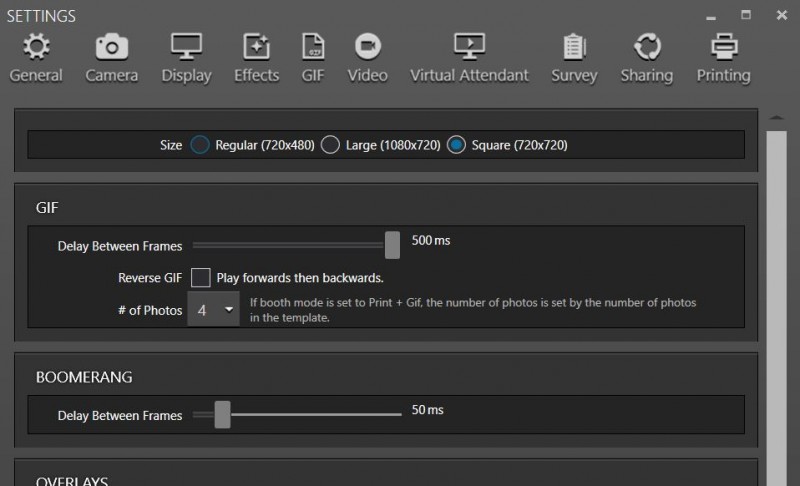Open the GIF file icon
800x486 pixels.
pos(313,47)
